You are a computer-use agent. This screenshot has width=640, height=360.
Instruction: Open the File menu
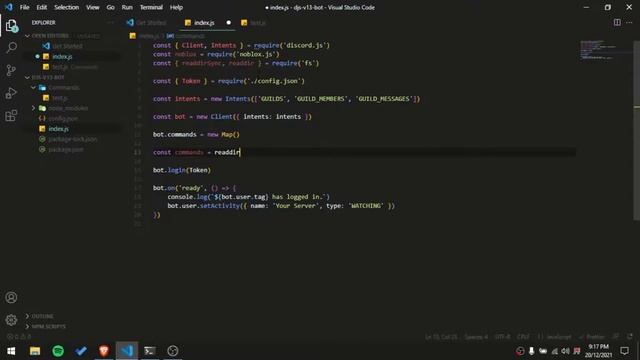coord(24,7)
